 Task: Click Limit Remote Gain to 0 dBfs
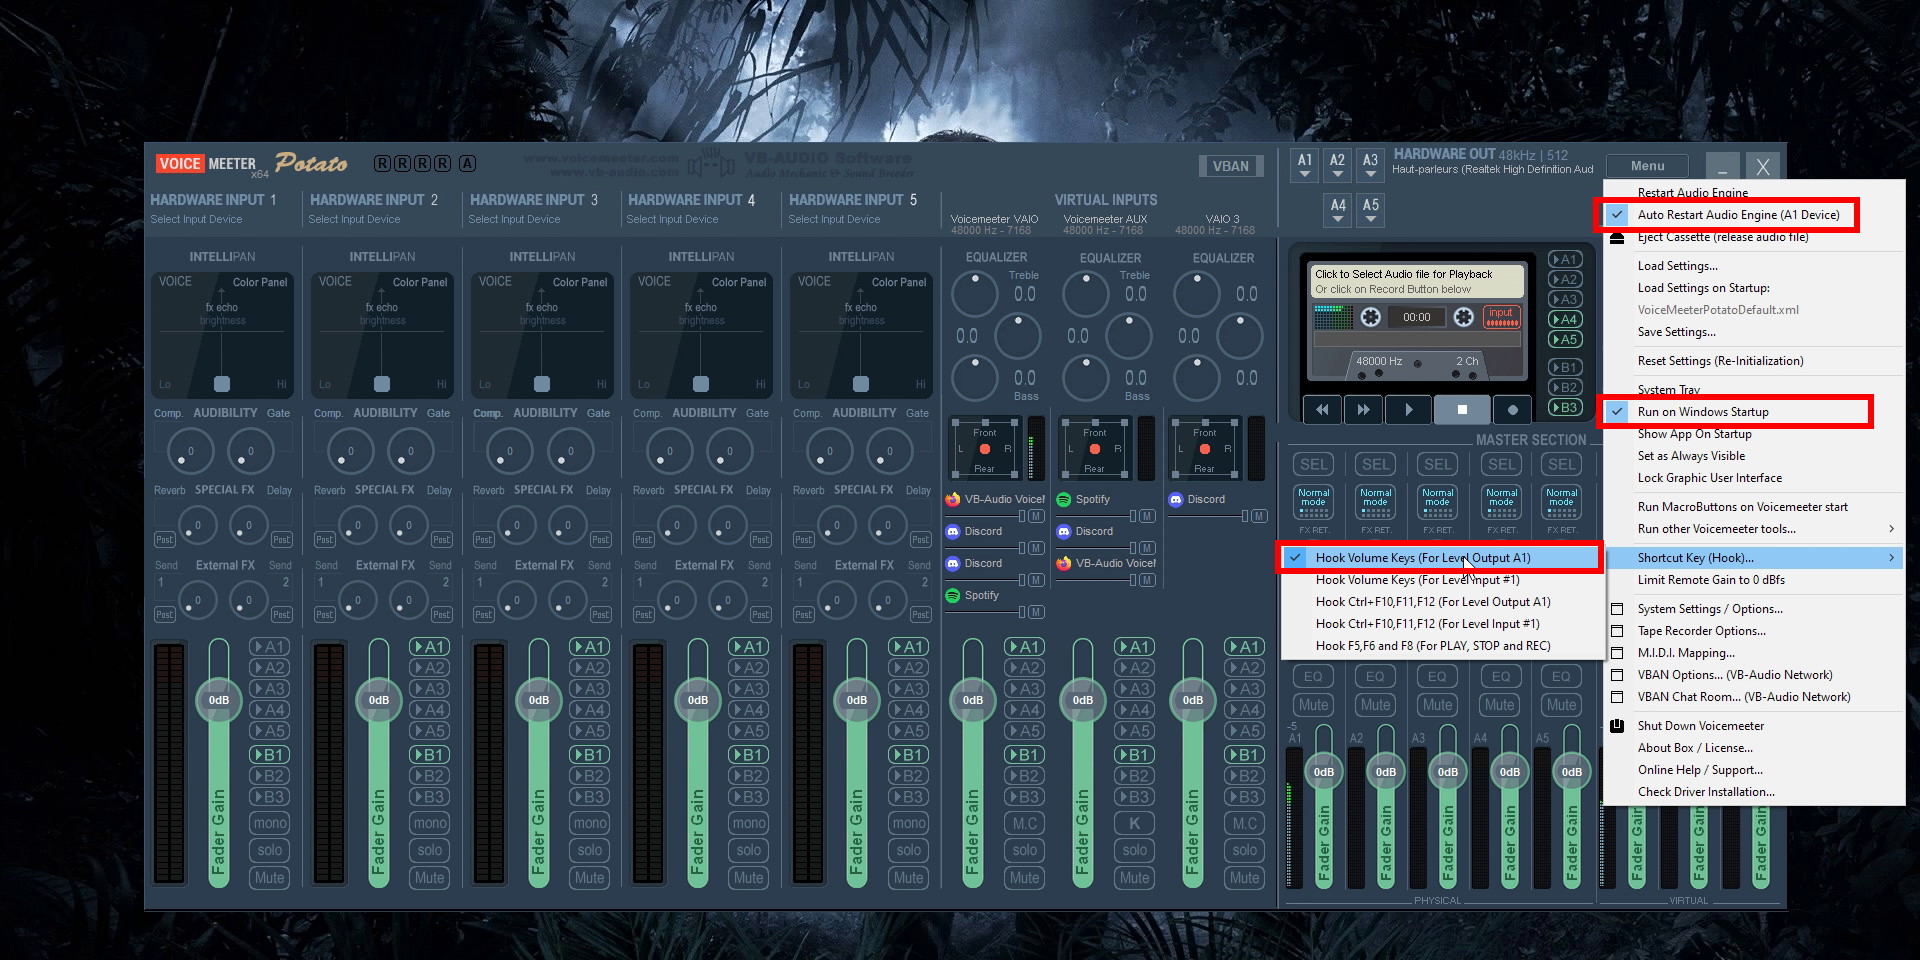click(1710, 580)
